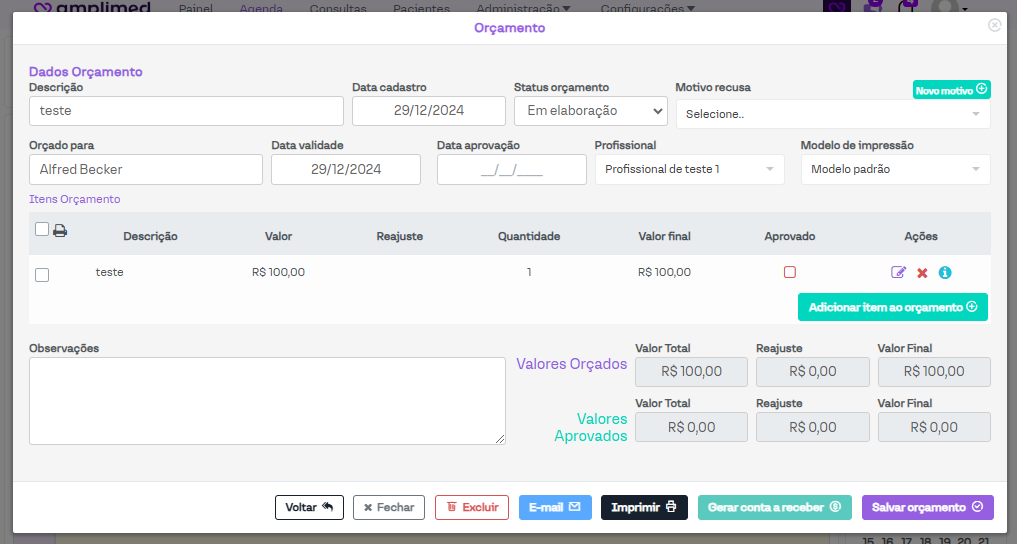Mark the Aprovado checkbox for teste
This screenshot has width=1017, height=544.
point(790,272)
